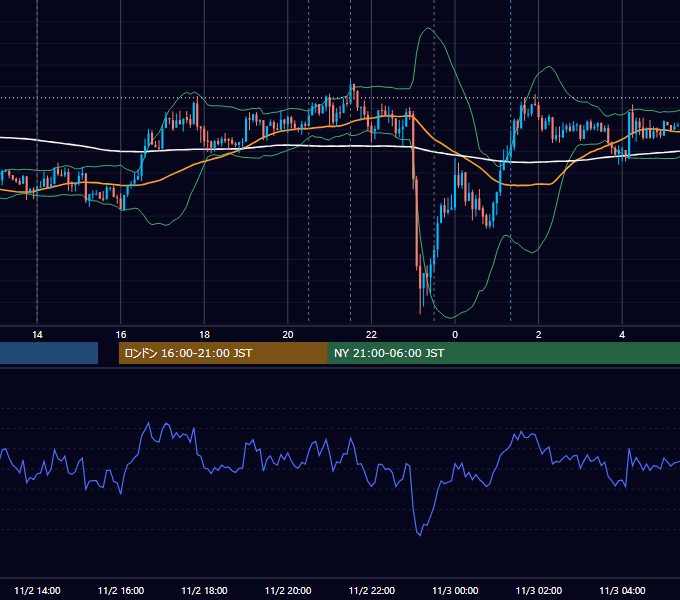Click the 11/2 14:00 date label
The width and height of the screenshot is (680, 600).
click(x=37, y=590)
